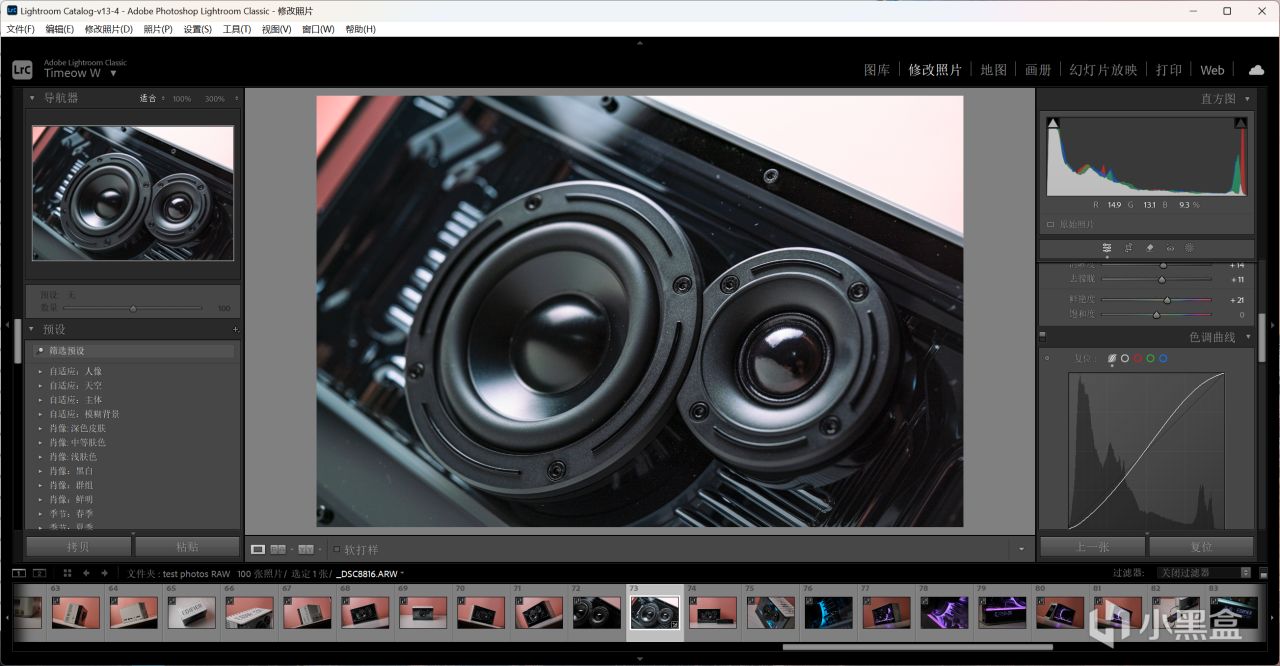1280x666 pixels.
Task: Go back to previous photo with left arrow
Action: point(87,573)
